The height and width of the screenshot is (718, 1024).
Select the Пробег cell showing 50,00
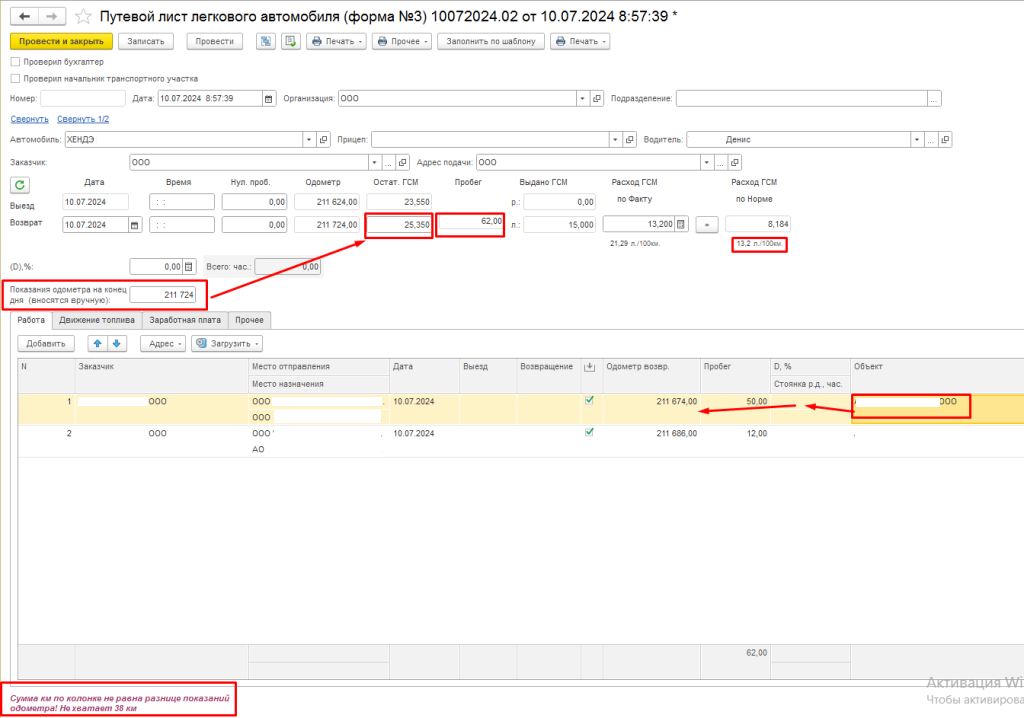click(x=735, y=401)
